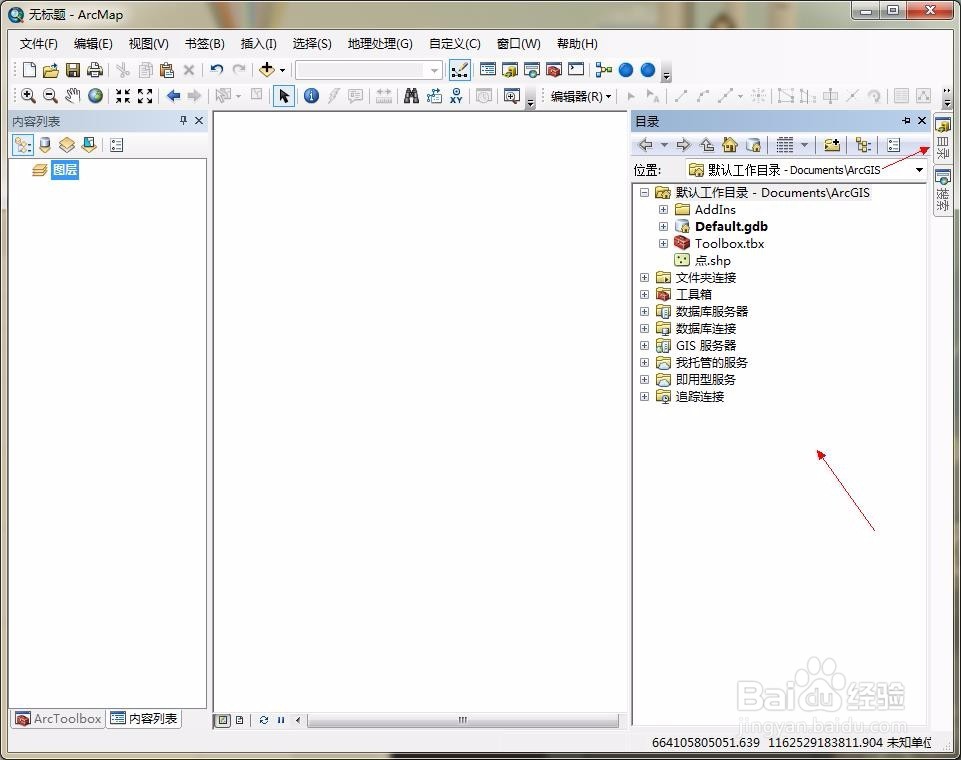Expand Default.gdb geodatabase
Viewport: 961px width, 760px height.
point(663,227)
